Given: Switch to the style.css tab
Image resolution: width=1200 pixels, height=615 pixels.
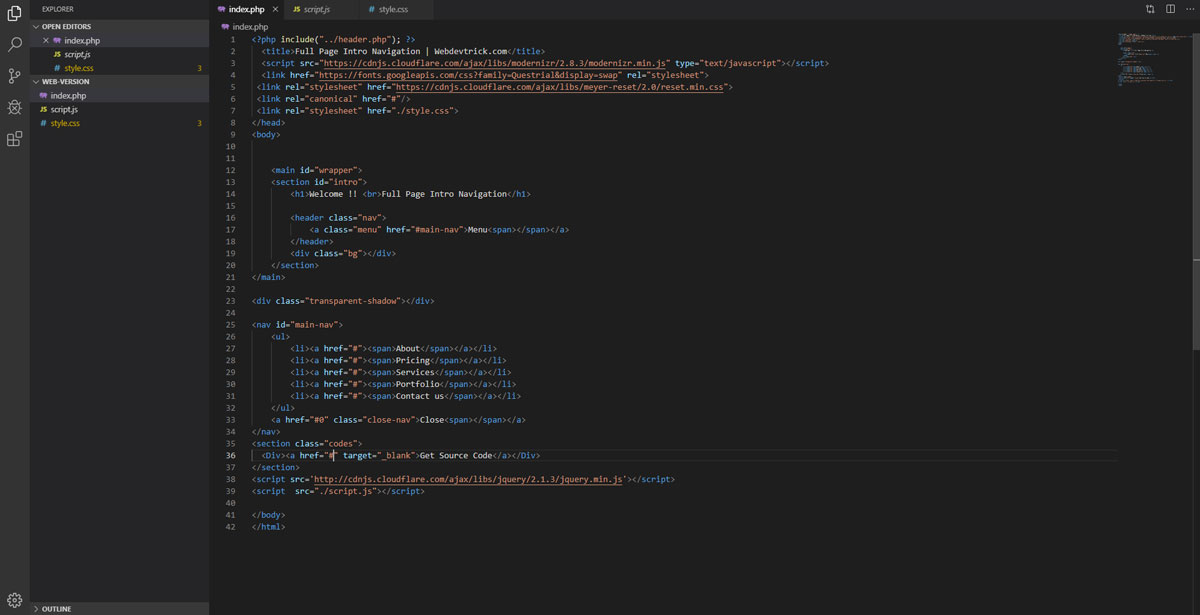Looking at the screenshot, I should pos(390,8).
